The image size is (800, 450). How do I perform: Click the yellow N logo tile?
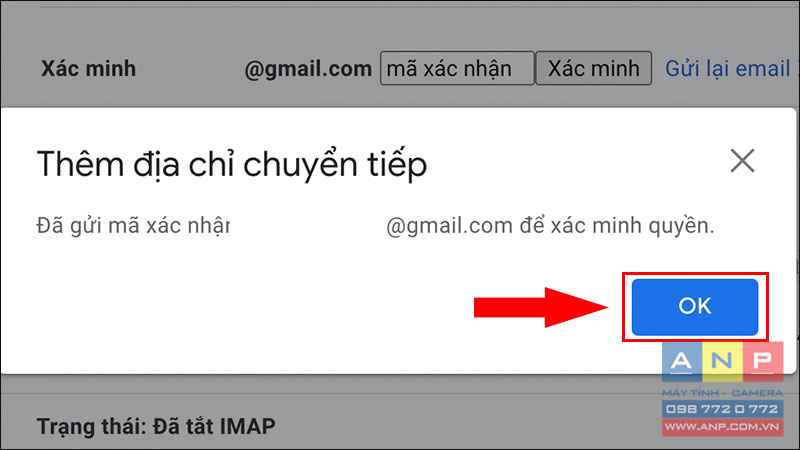722,362
